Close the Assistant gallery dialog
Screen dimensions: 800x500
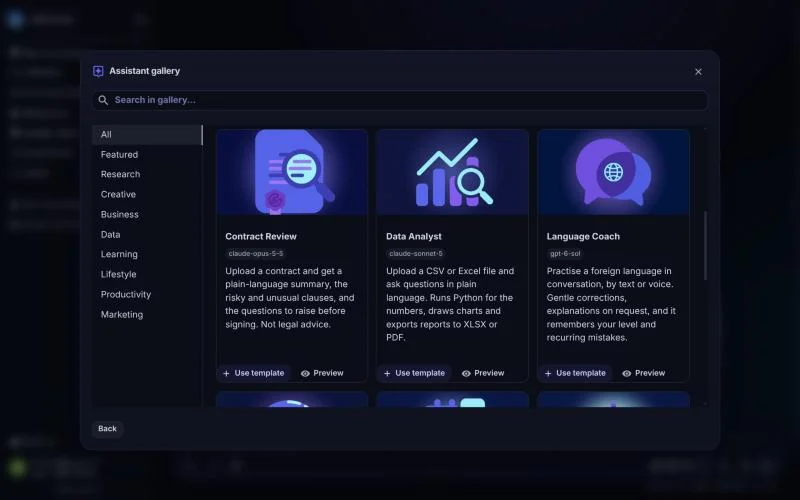click(698, 72)
